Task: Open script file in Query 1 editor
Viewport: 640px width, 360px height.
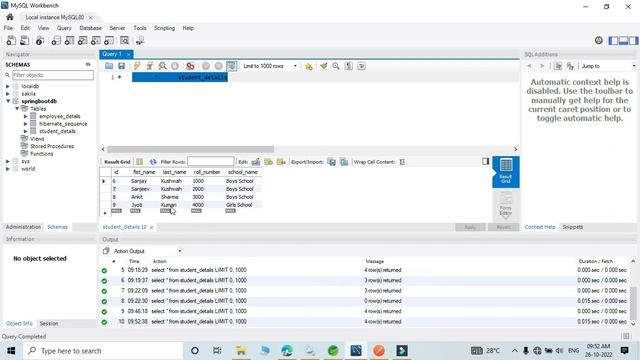Action: [109, 66]
